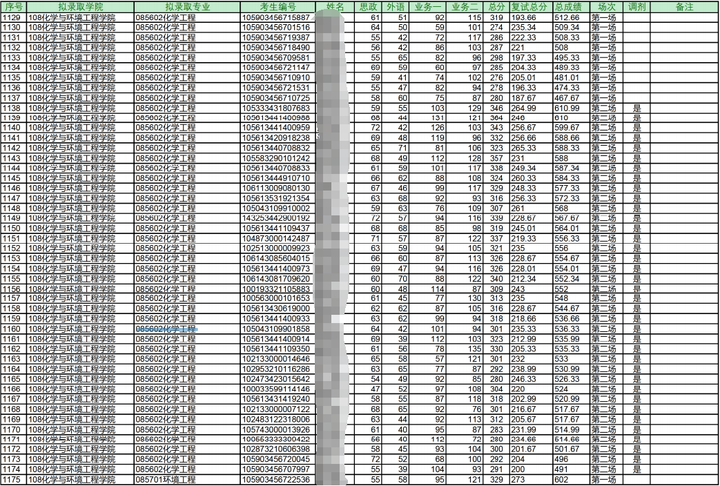Image resolution: width=720 pixels, height=486 pixels.
Task: Select sequence number cell 1129
Action: pyautogui.click(x=14, y=17)
